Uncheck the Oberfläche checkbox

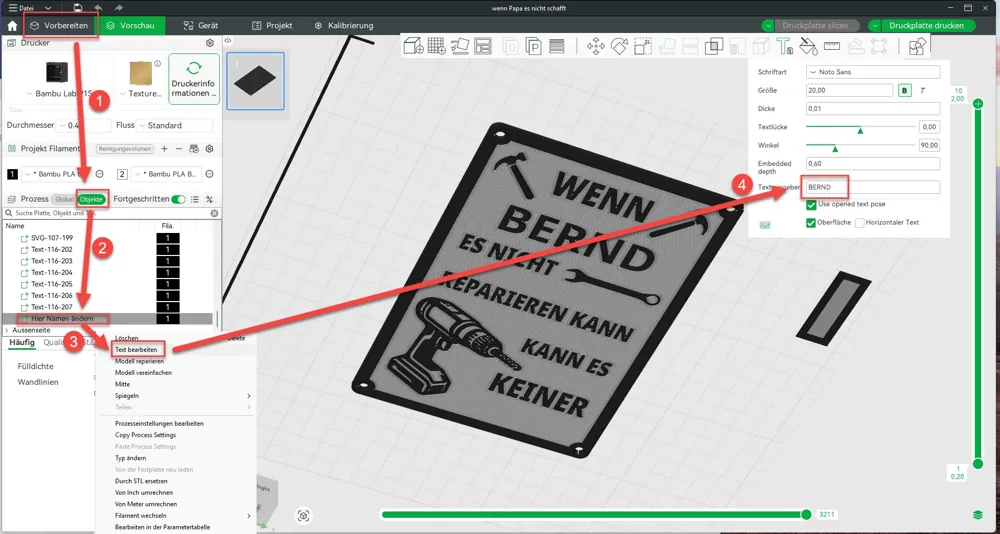click(811, 223)
